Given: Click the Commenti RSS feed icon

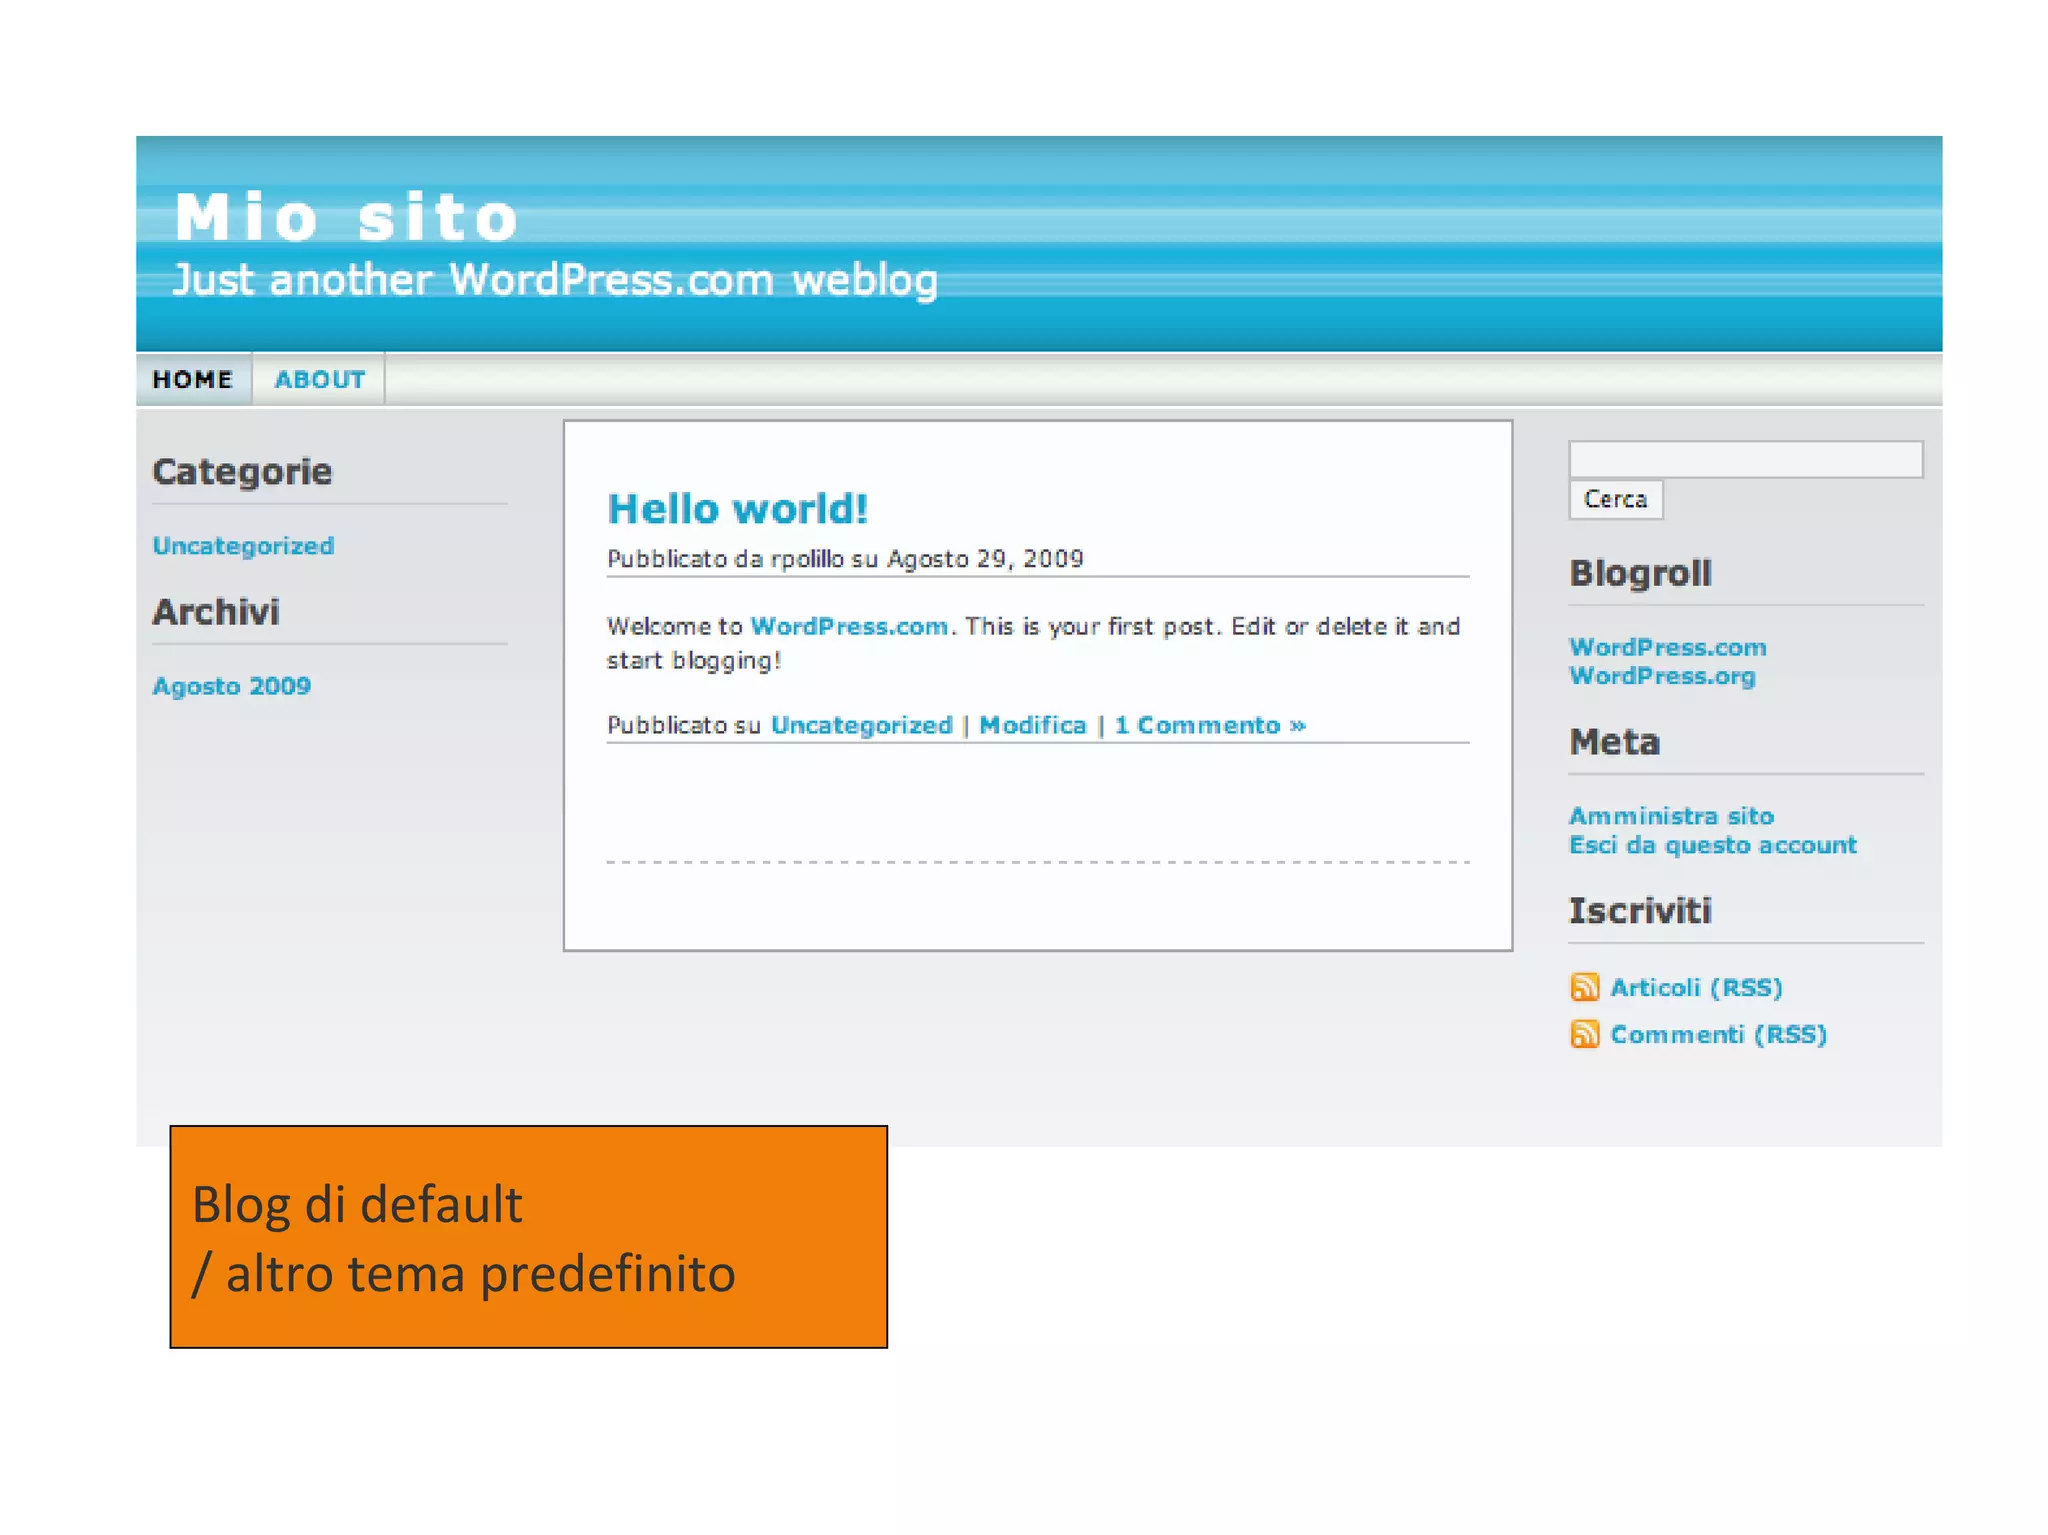Looking at the screenshot, I should point(1584,1034).
